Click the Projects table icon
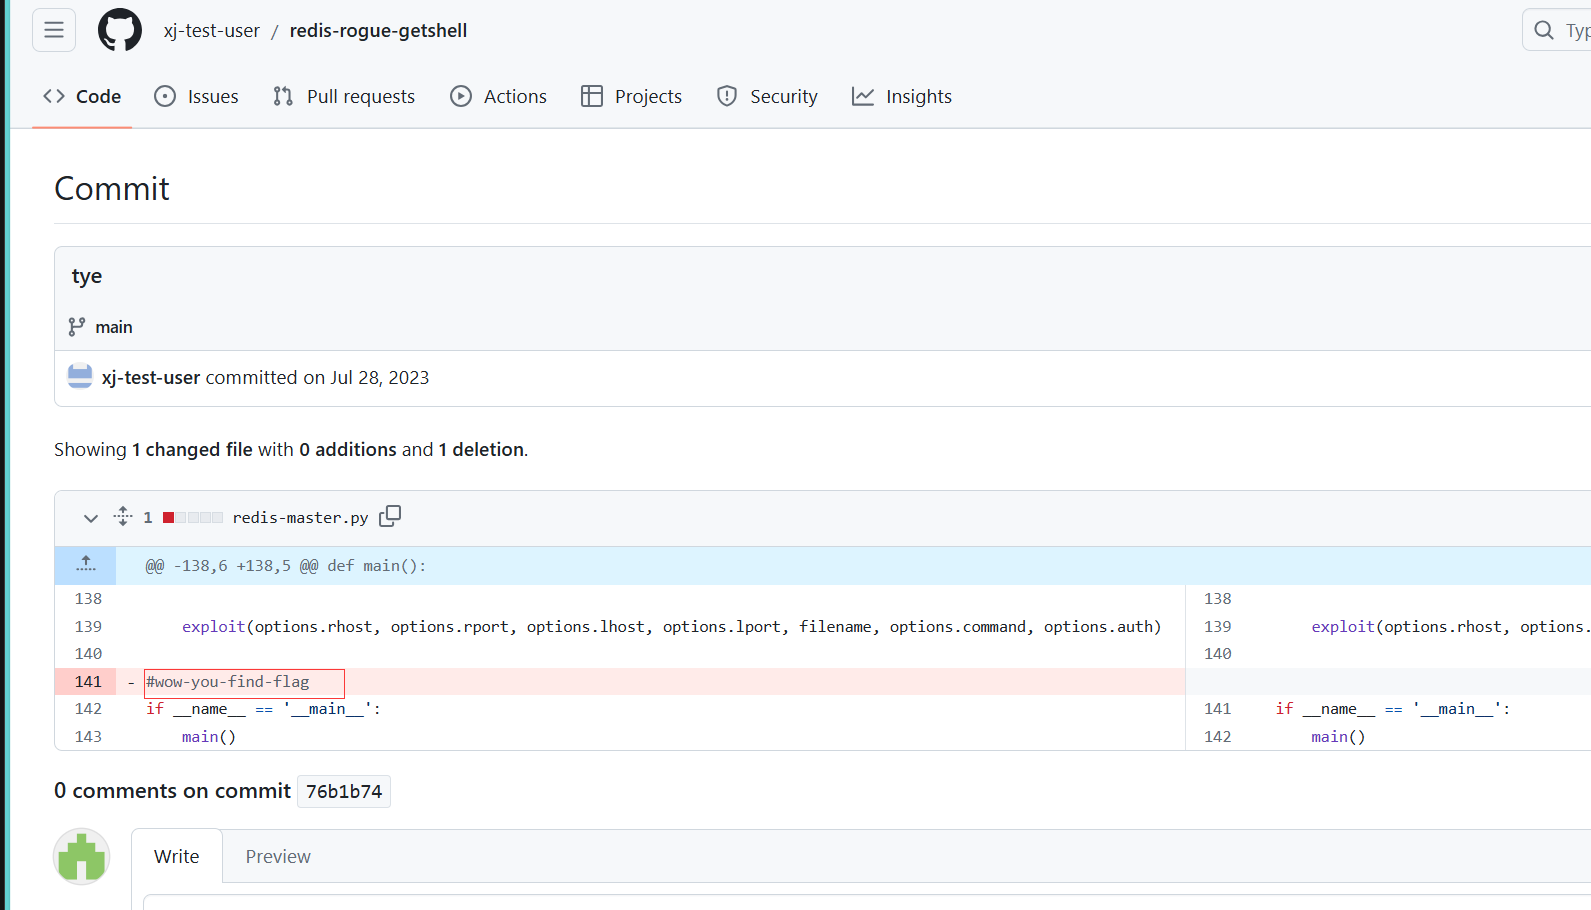Viewport: 1591px width, 910px height. point(592,96)
